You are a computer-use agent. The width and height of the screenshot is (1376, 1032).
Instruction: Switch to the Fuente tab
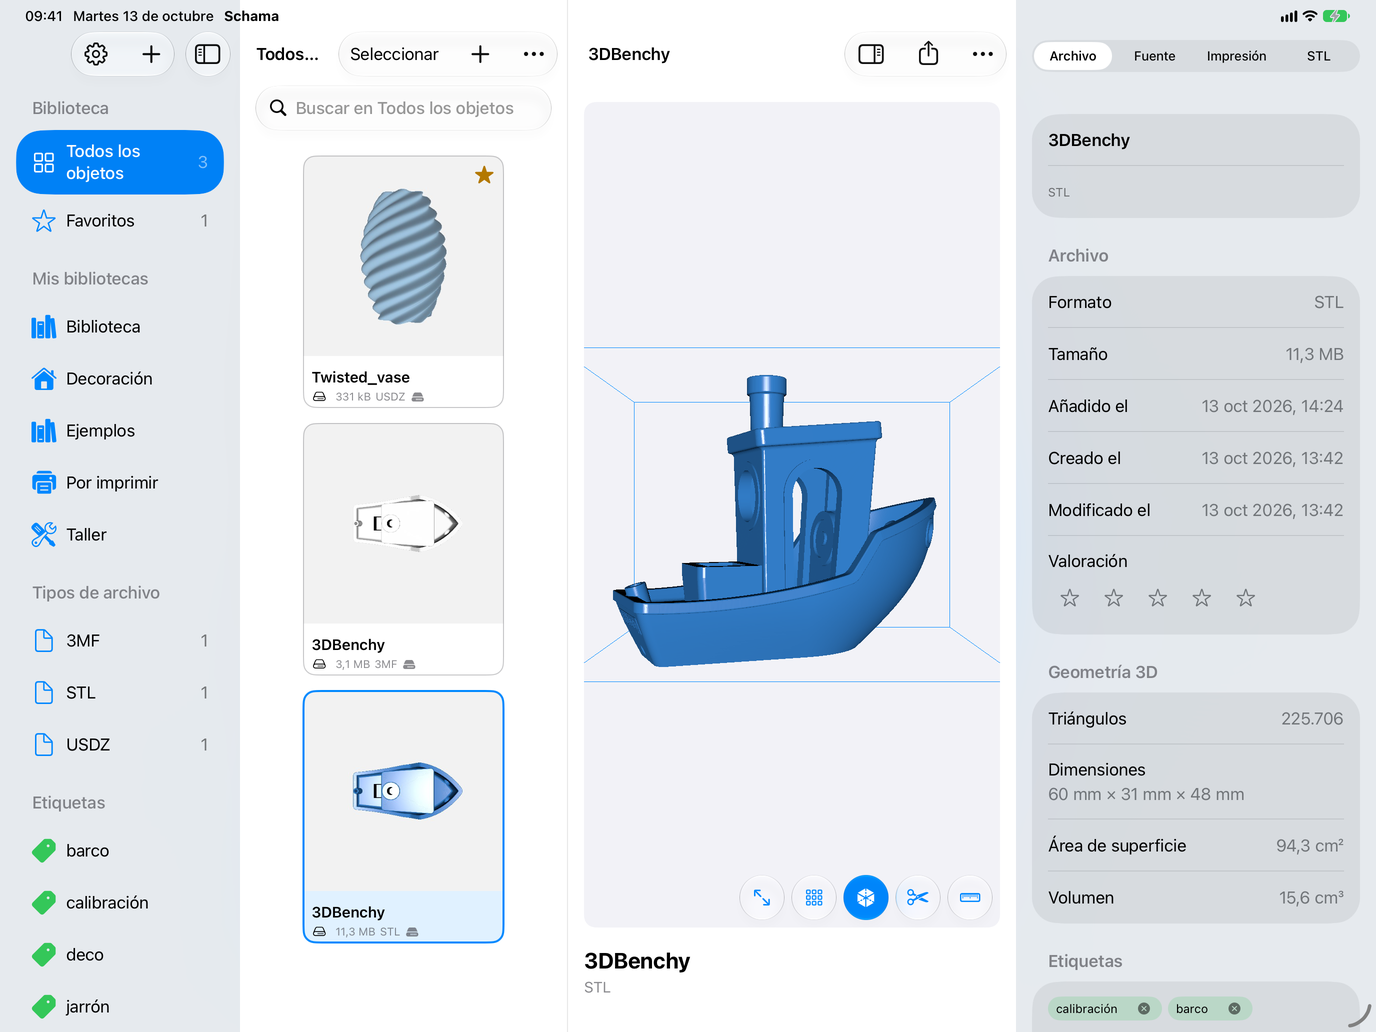tap(1155, 56)
